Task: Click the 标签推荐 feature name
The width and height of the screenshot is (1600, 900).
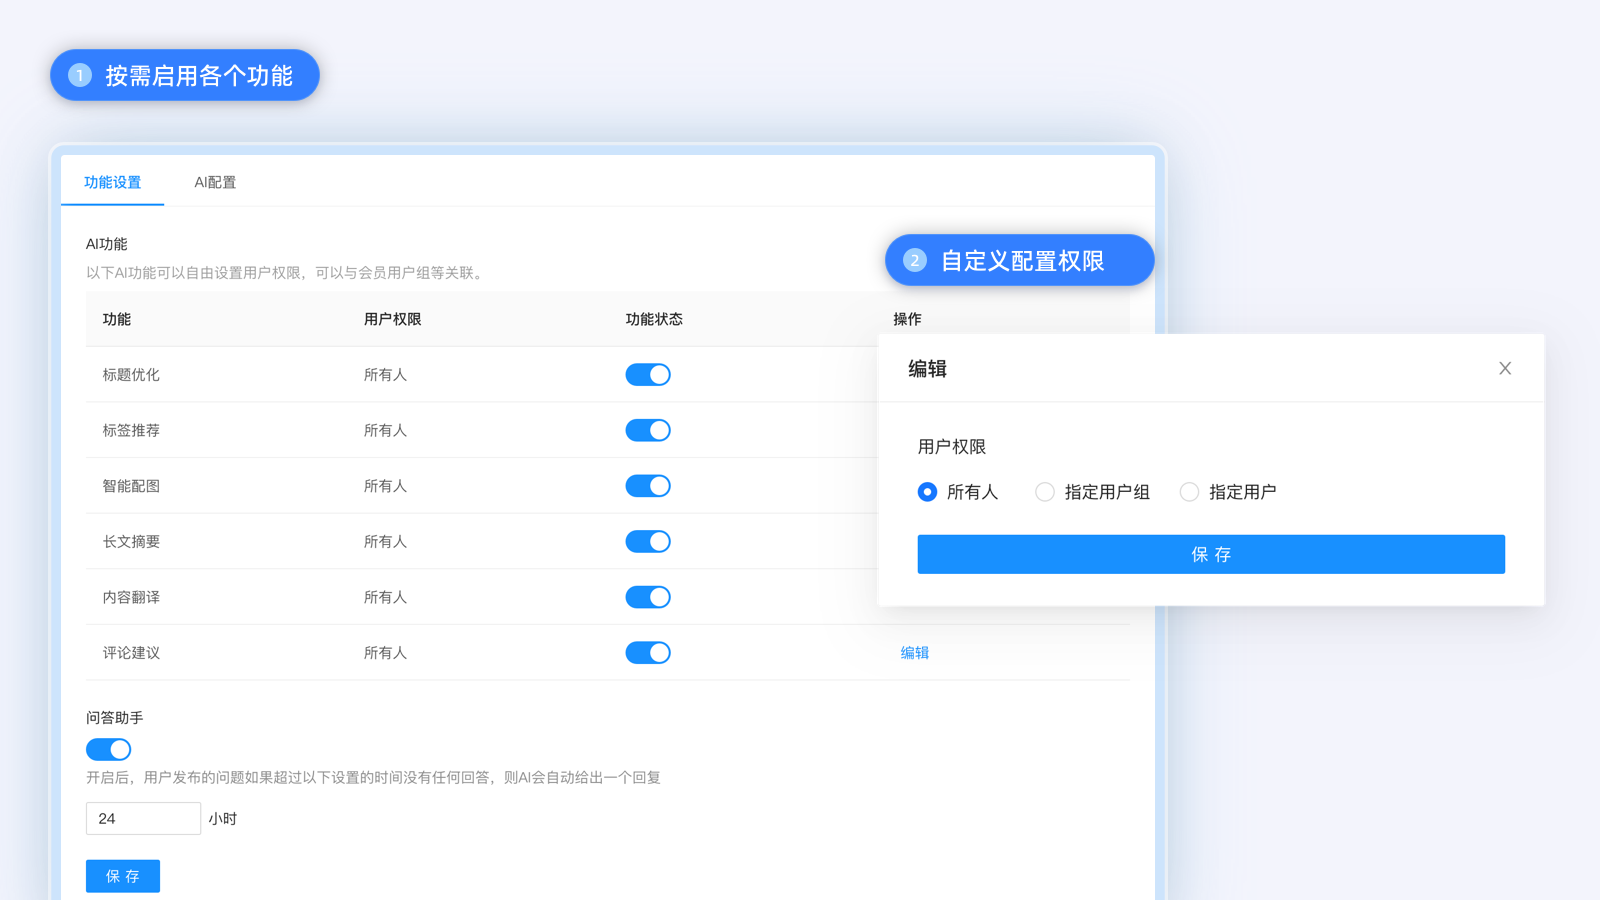Action: click(x=131, y=430)
